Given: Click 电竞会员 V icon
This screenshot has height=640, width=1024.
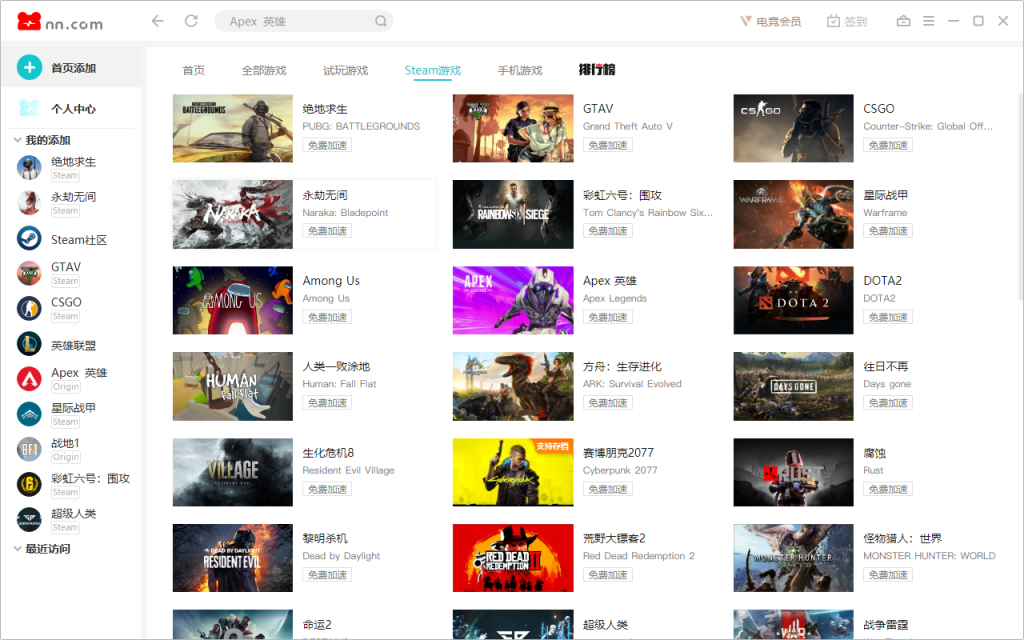Looking at the screenshot, I should [745, 22].
